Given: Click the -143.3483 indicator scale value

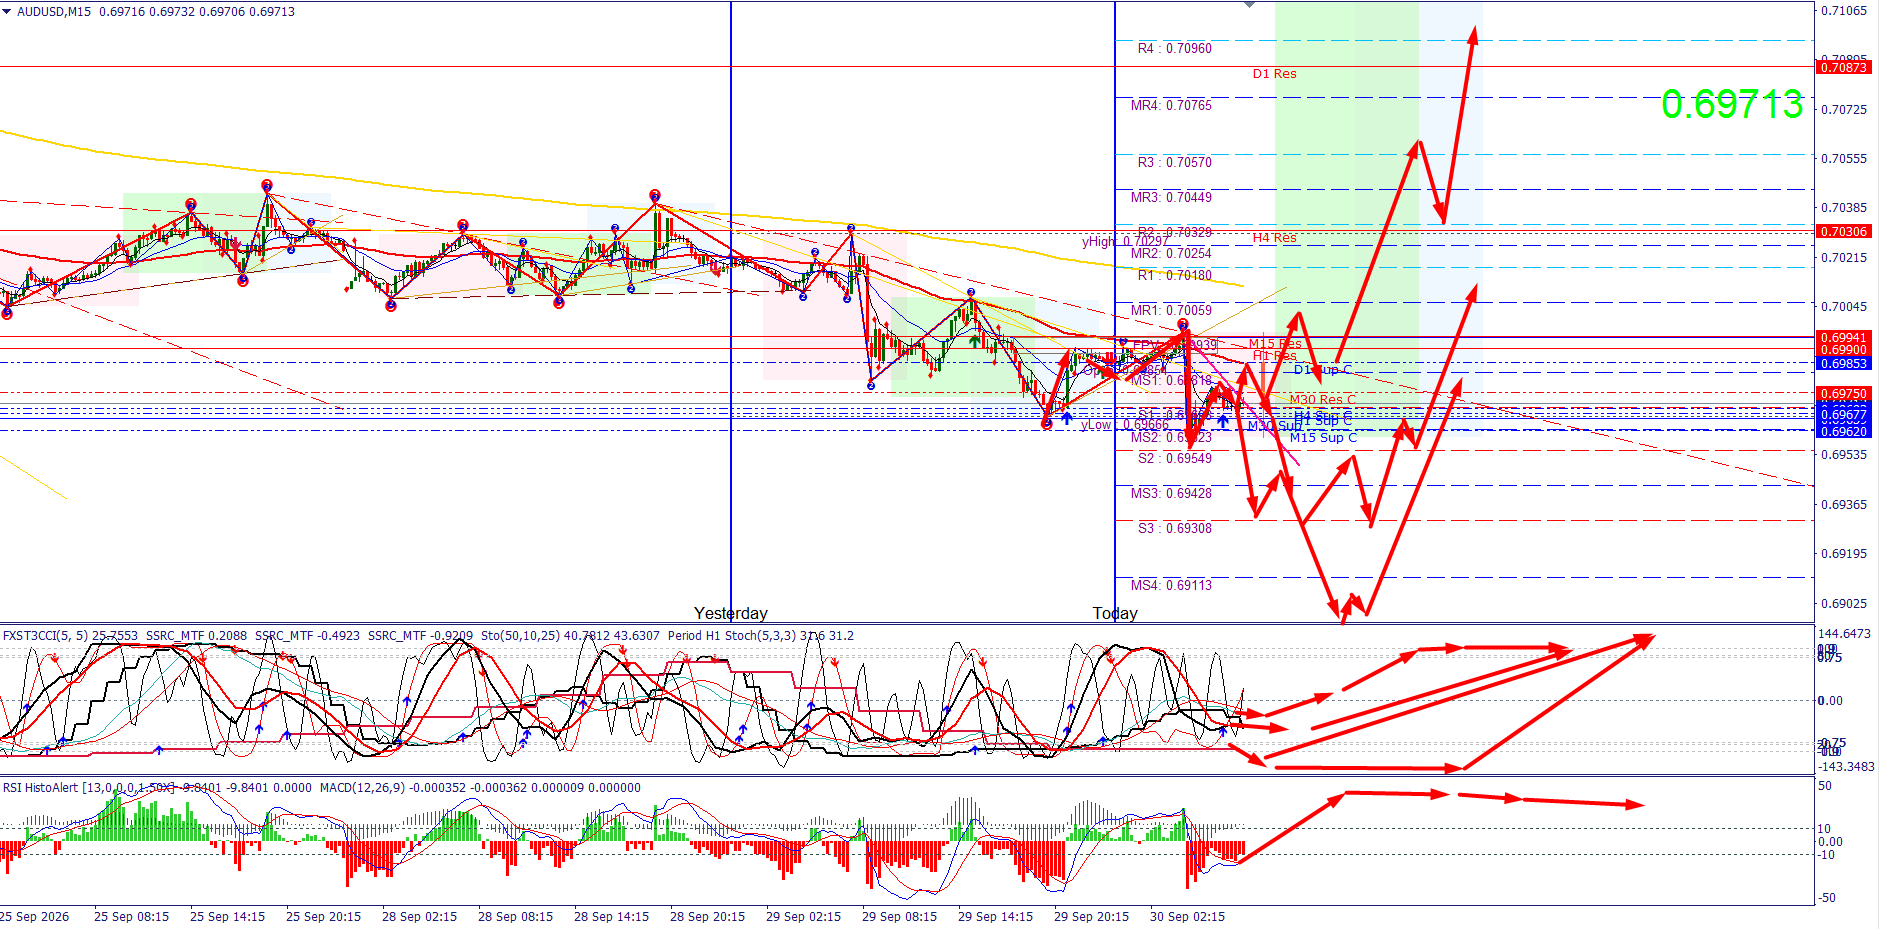Looking at the screenshot, I should pyautogui.click(x=1846, y=767).
